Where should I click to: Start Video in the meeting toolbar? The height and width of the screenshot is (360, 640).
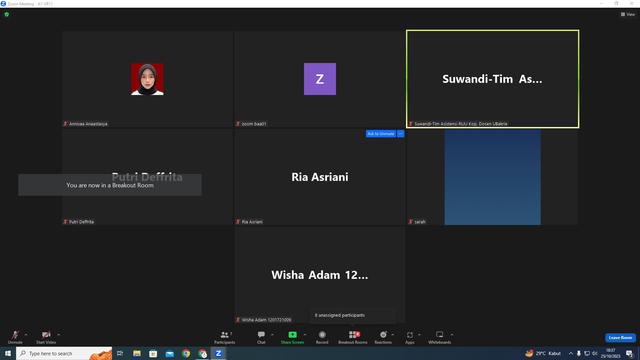pos(46,337)
